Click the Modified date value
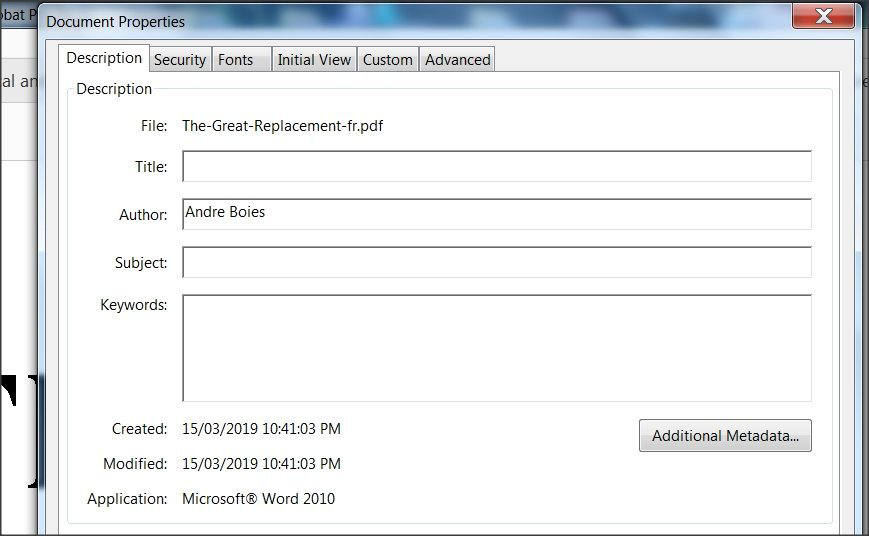 262,463
